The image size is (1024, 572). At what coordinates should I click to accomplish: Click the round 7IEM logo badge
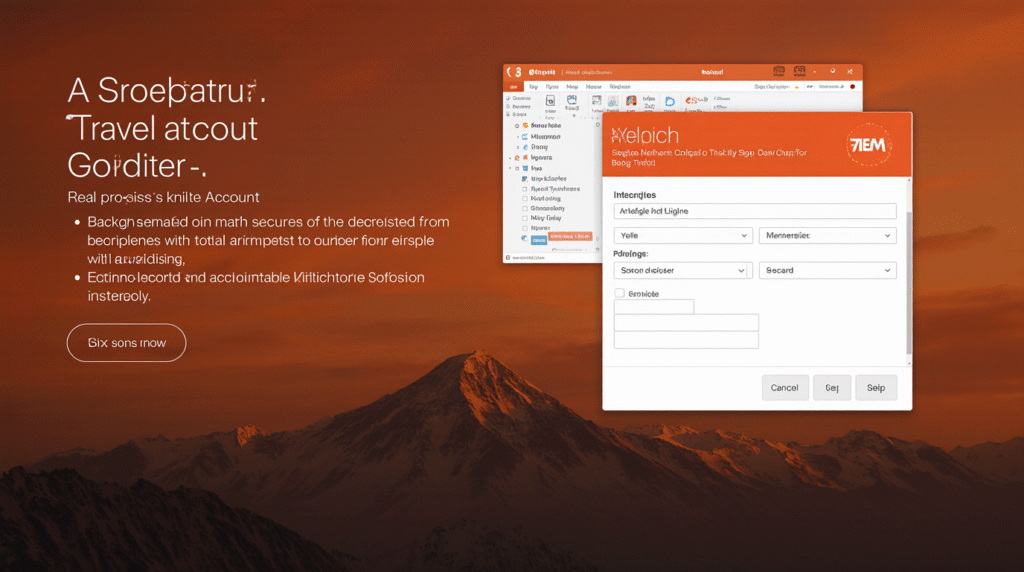pyautogui.click(x=865, y=142)
